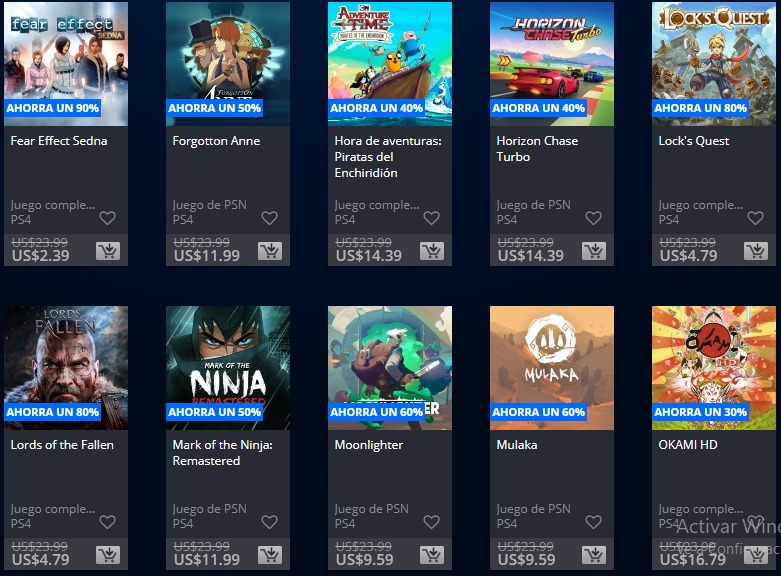Add Forgotton Anne to cart
Image resolution: width=781 pixels, height=576 pixels.
[x=270, y=251]
